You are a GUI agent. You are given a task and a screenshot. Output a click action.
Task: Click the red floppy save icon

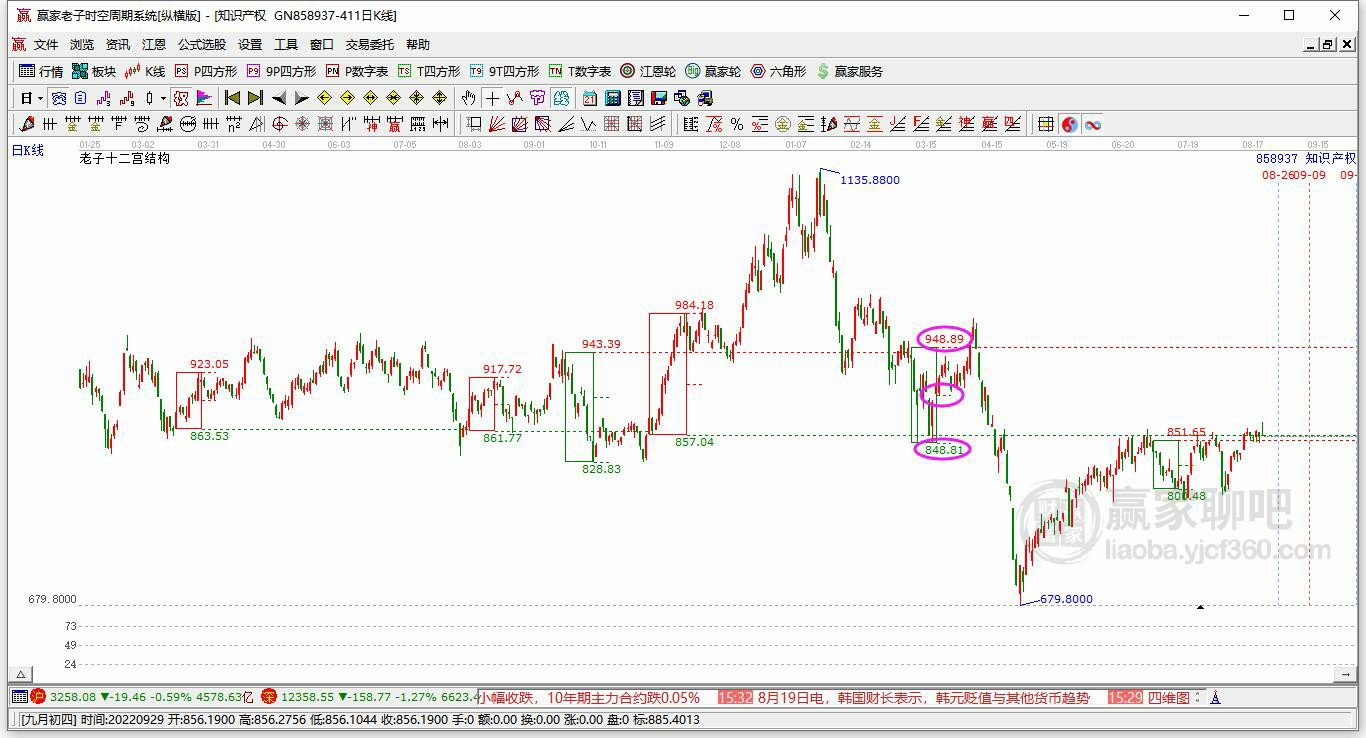pyautogui.click(x=659, y=98)
